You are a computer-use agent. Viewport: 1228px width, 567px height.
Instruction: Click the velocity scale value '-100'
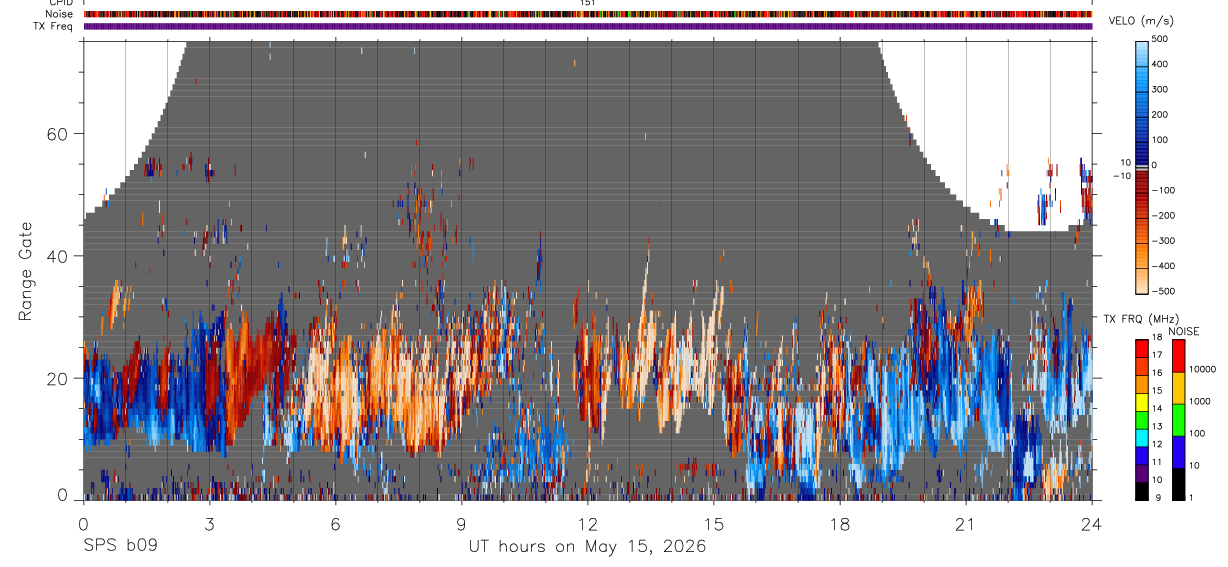click(1163, 190)
